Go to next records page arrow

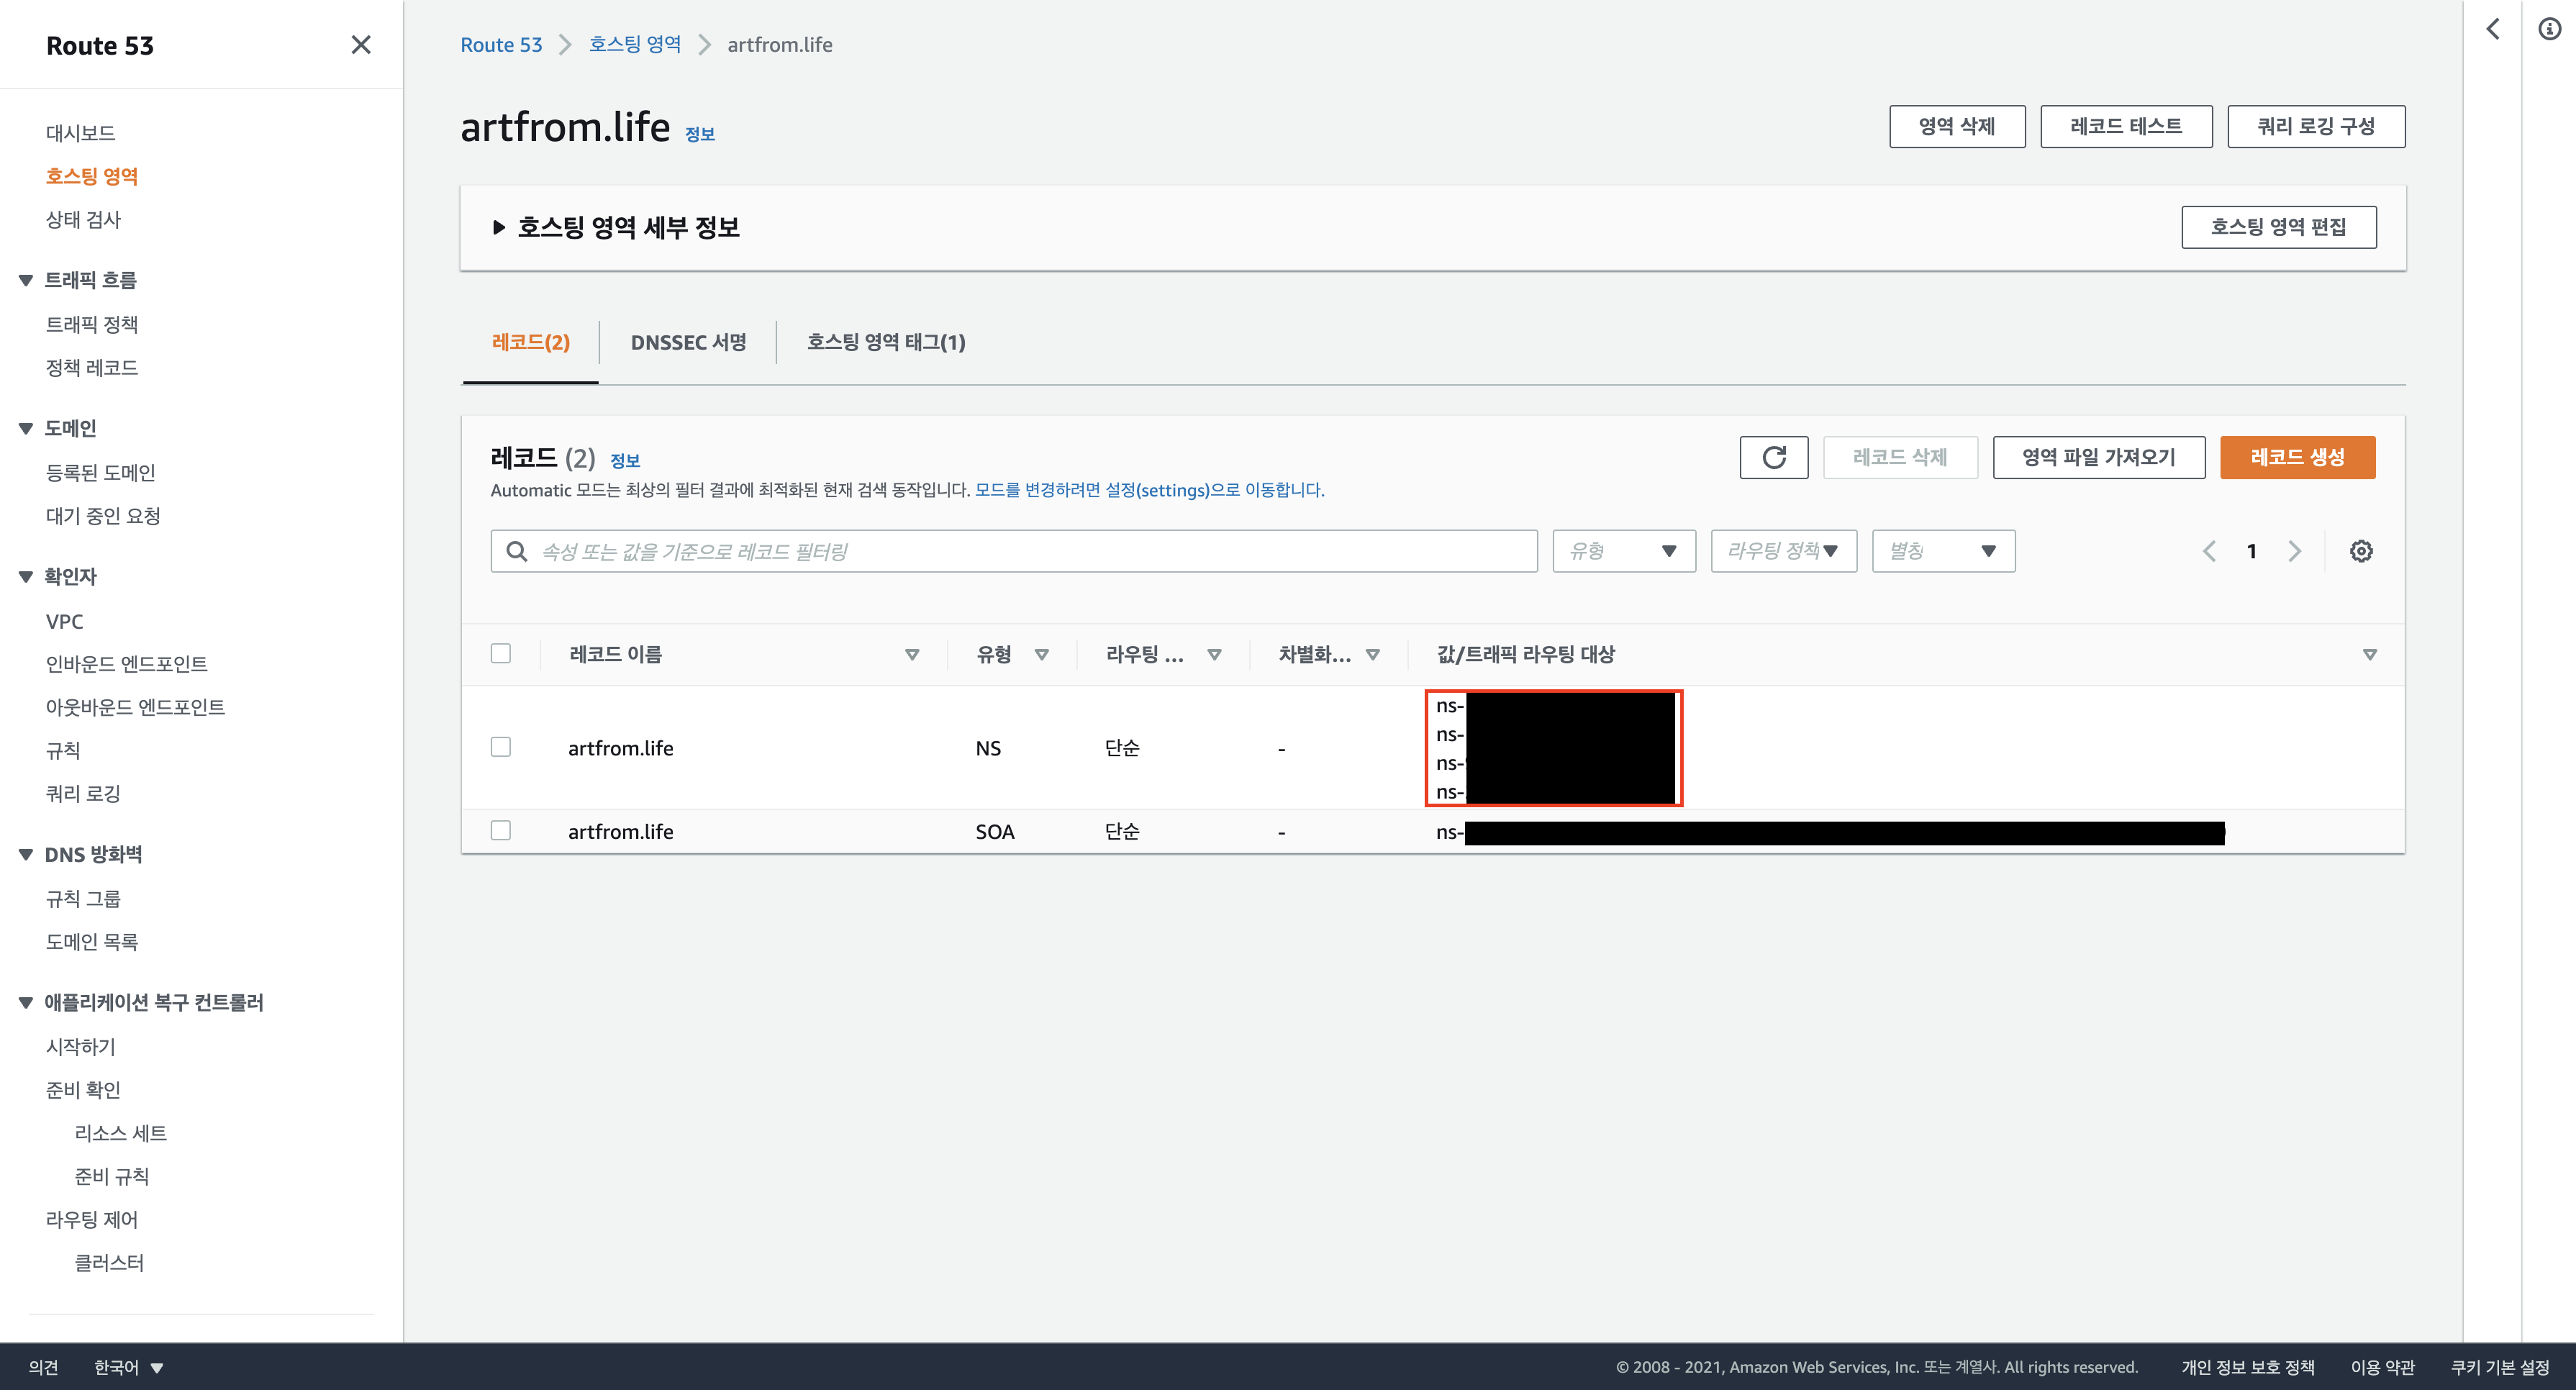2294,551
